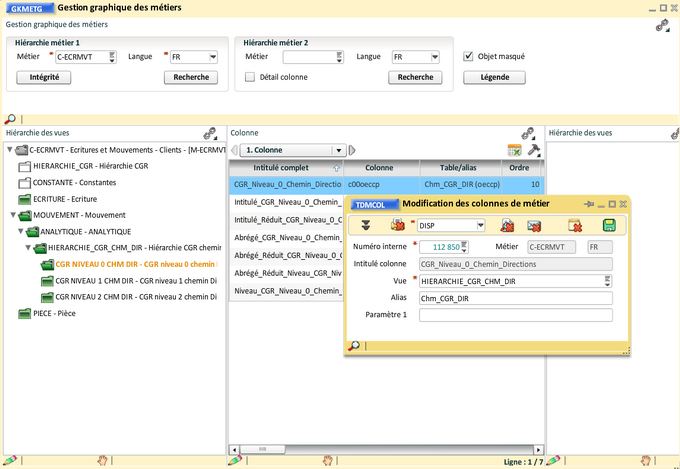Collapse the MOUVEMENT - Mouvement tree node

coord(11,215)
